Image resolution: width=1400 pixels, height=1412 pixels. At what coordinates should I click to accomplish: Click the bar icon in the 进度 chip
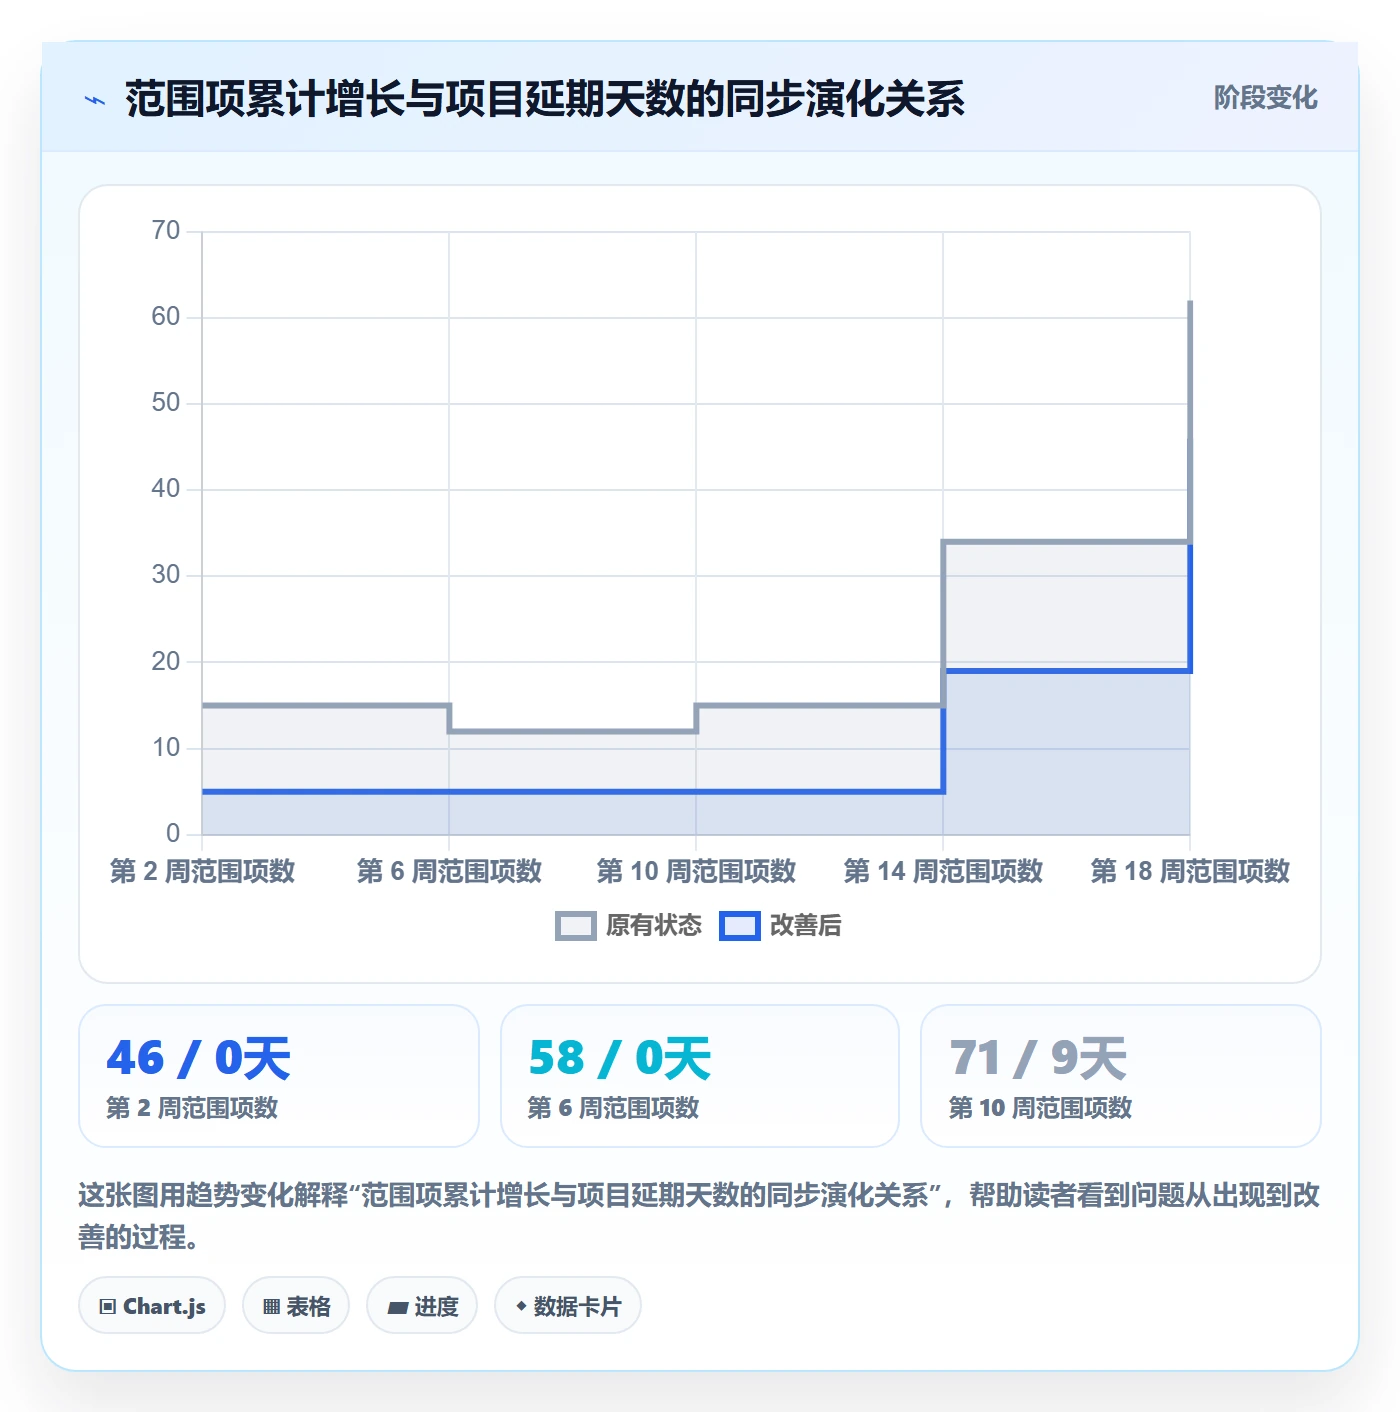coord(398,1307)
